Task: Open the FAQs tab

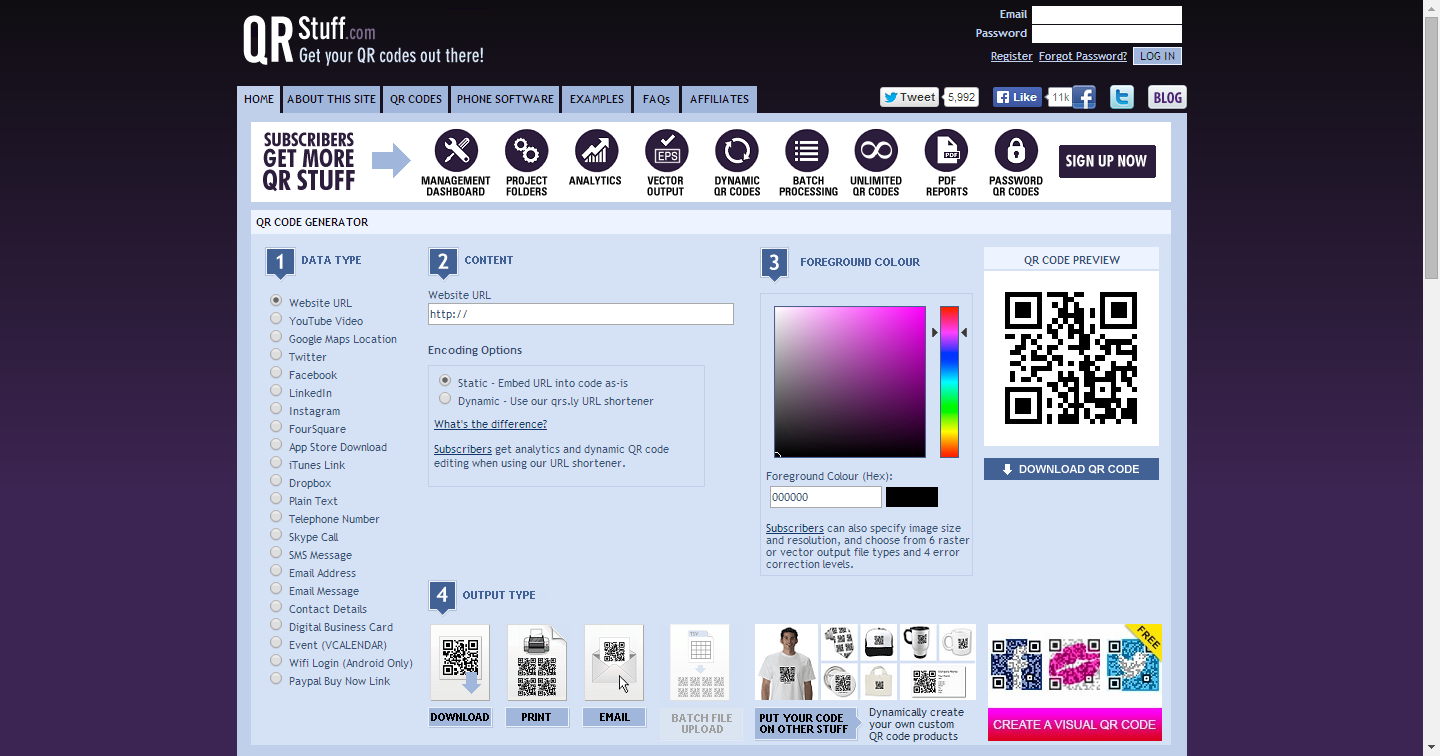Action: point(656,99)
